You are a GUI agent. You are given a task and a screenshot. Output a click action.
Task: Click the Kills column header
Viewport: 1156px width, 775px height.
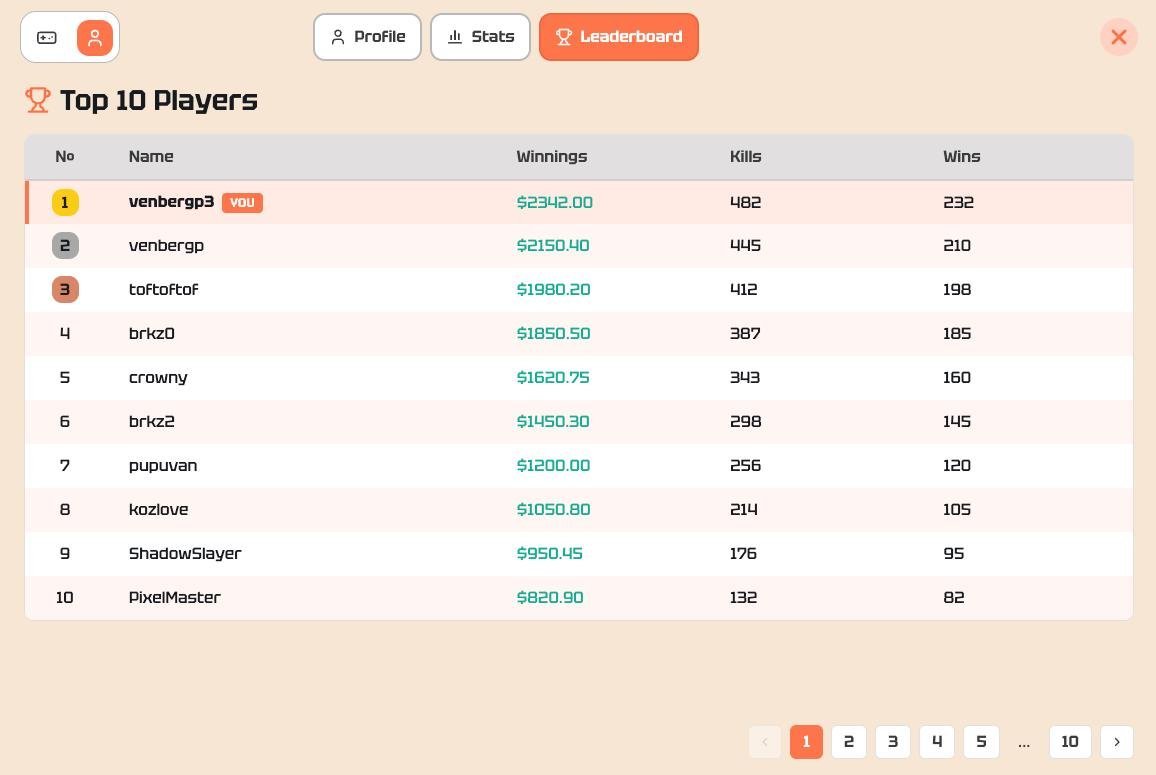point(745,156)
